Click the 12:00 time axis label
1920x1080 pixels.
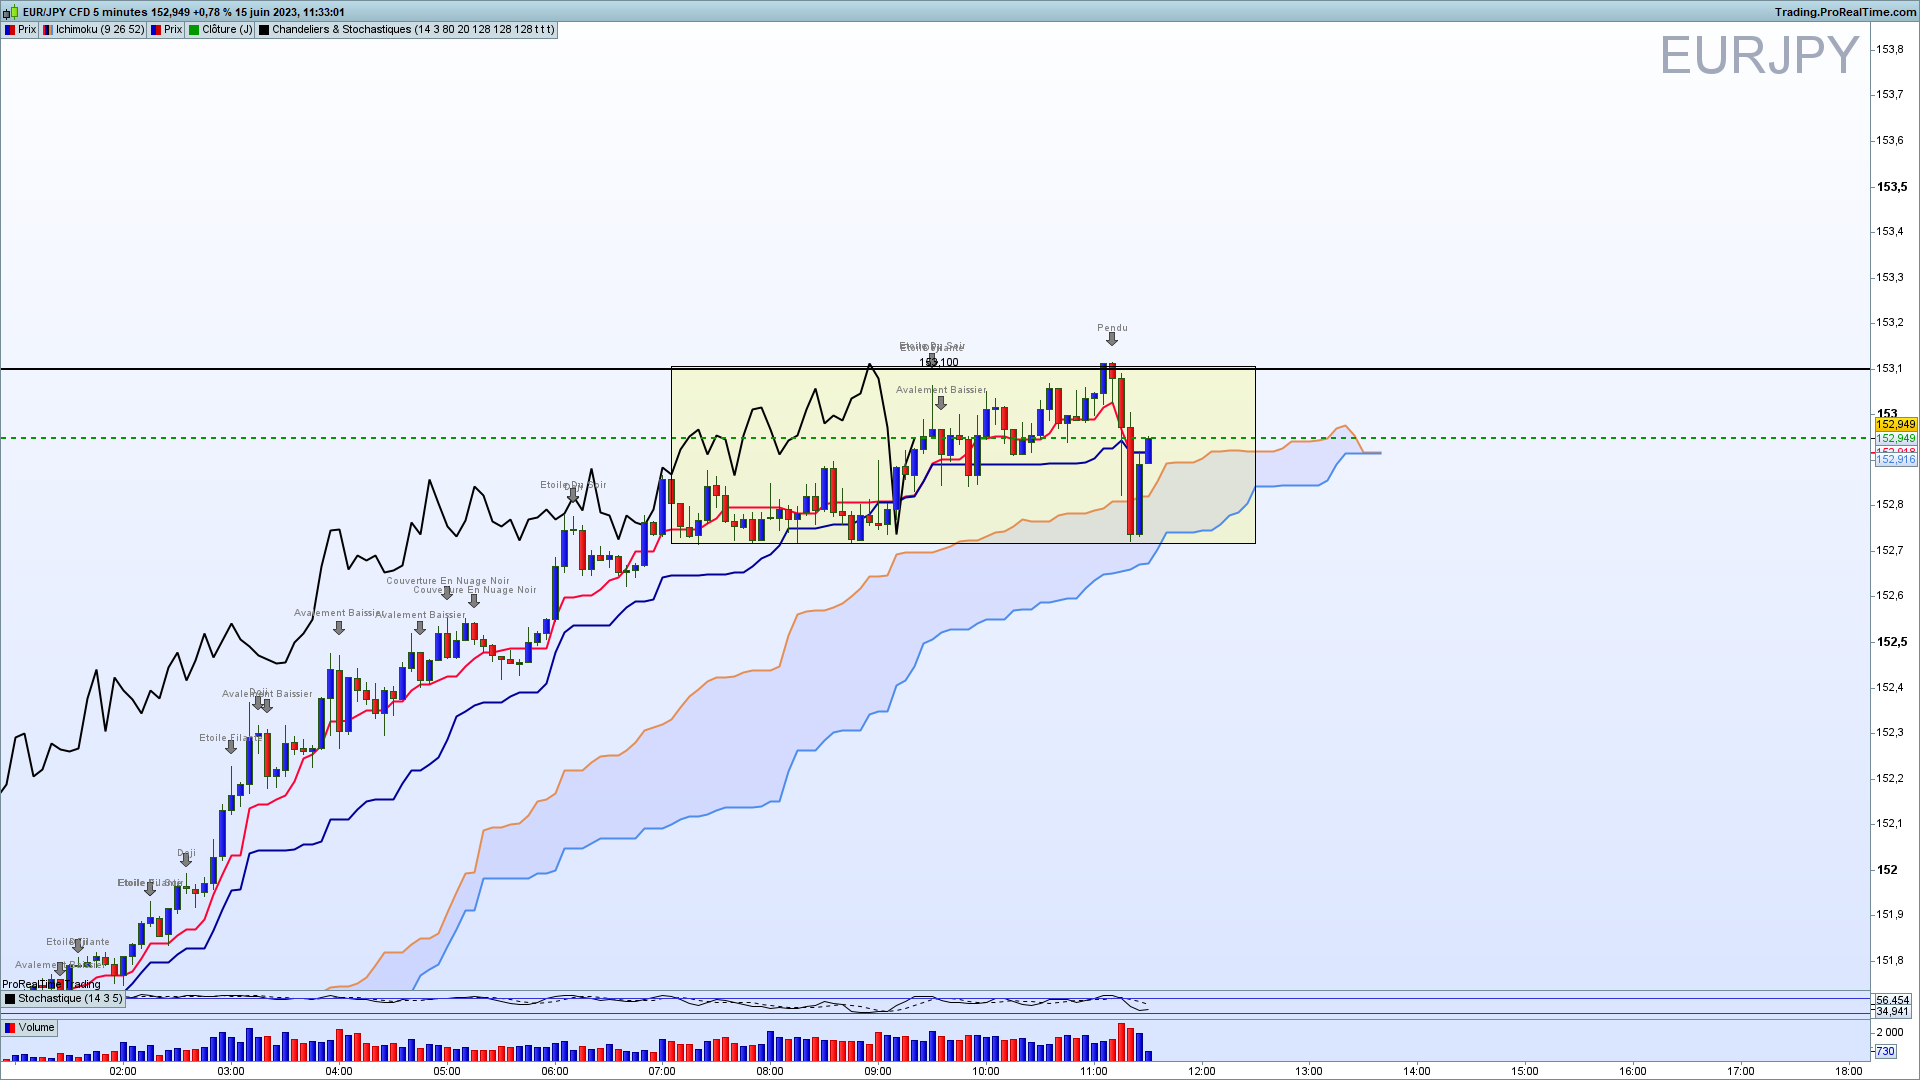point(1201,1071)
